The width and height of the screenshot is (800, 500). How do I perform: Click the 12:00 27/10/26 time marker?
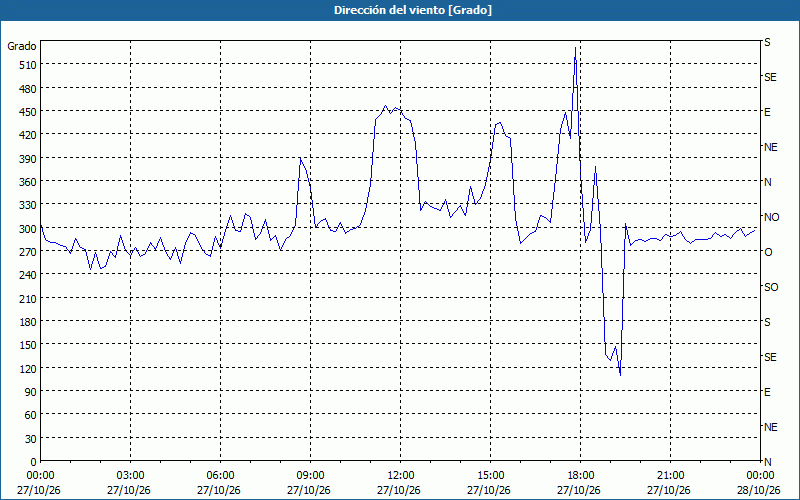tap(400, 483)
